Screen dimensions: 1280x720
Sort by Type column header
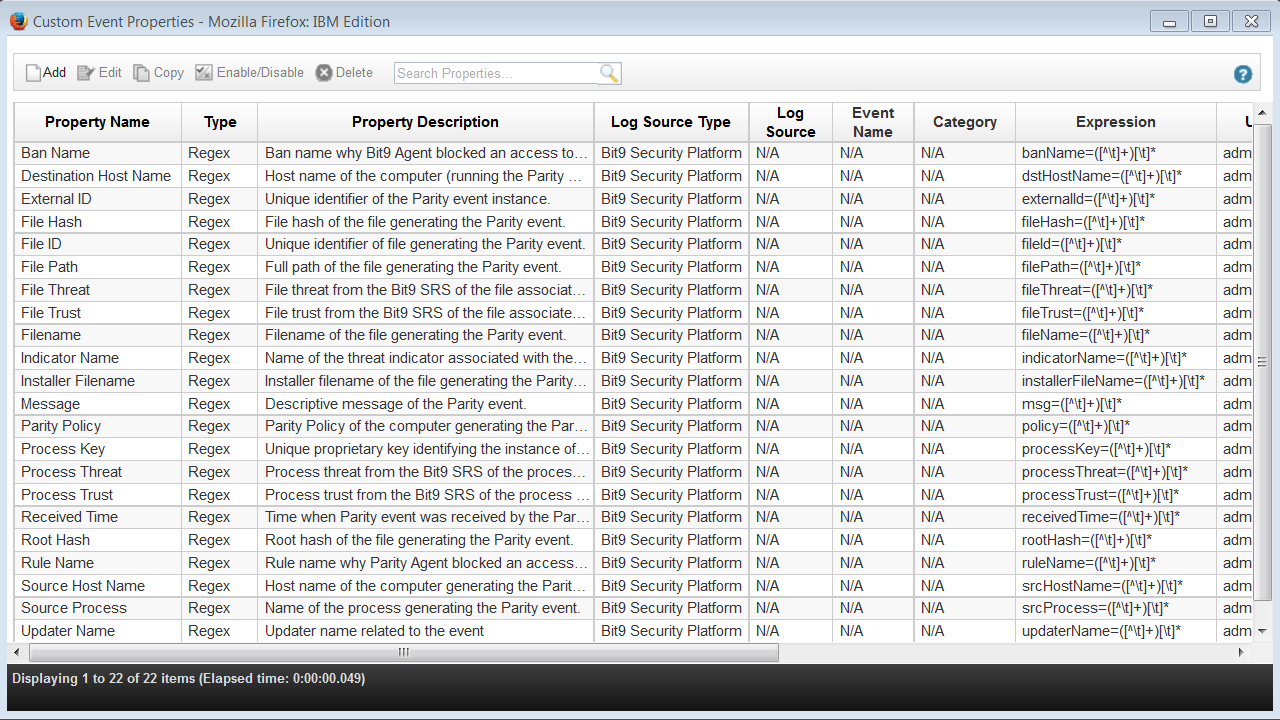pos(220,122)
